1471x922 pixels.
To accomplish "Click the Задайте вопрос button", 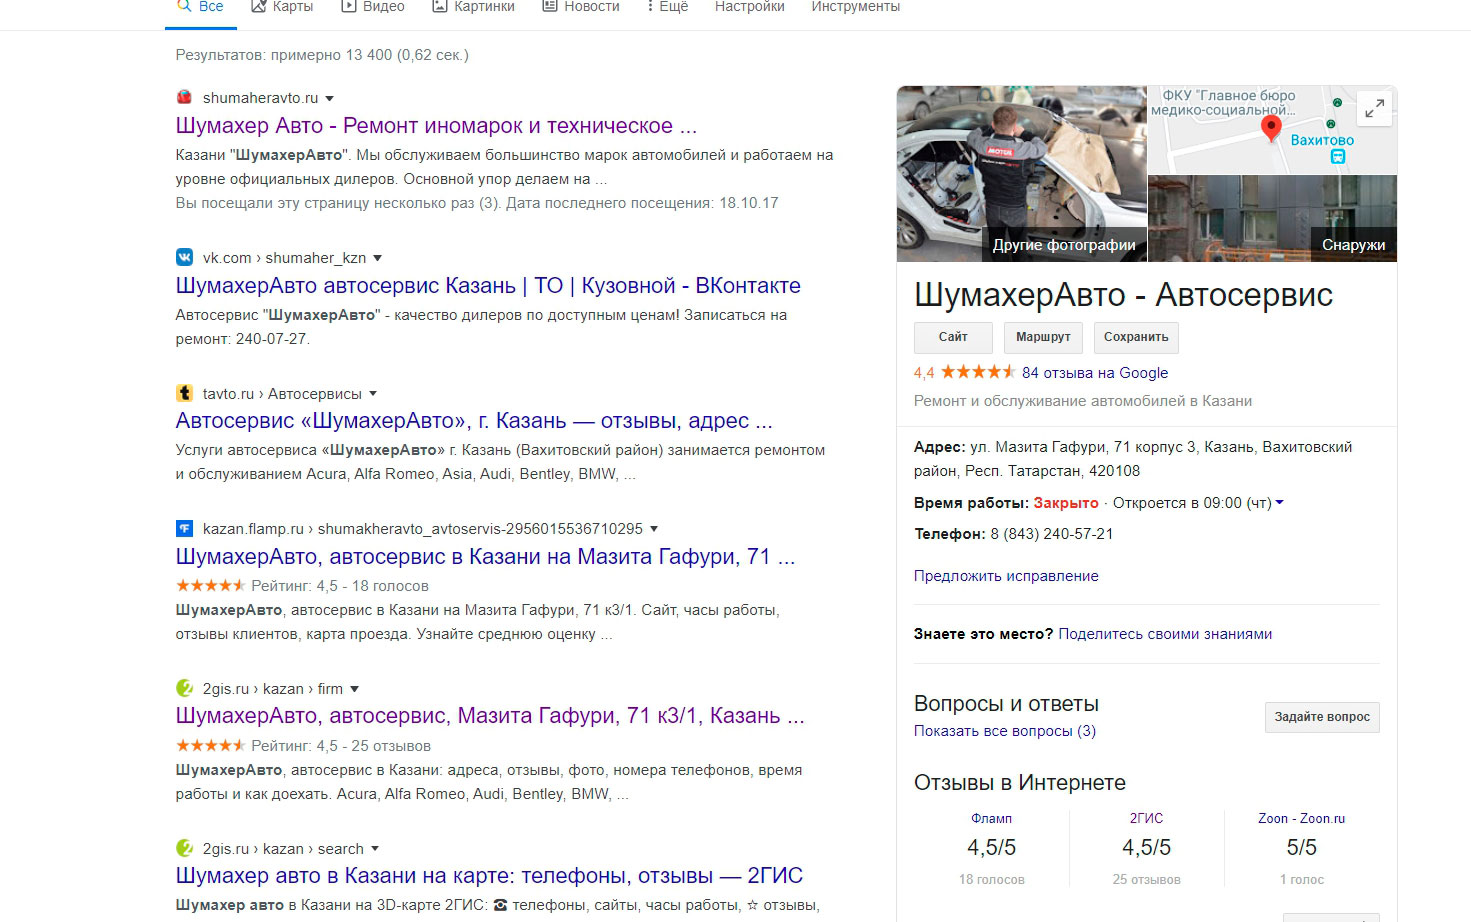I will click(1322, 717).
